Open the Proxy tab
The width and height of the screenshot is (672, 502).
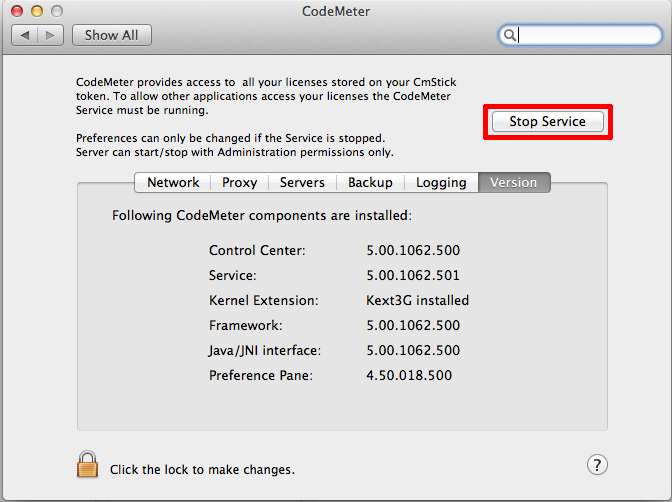tap(240, 183)
